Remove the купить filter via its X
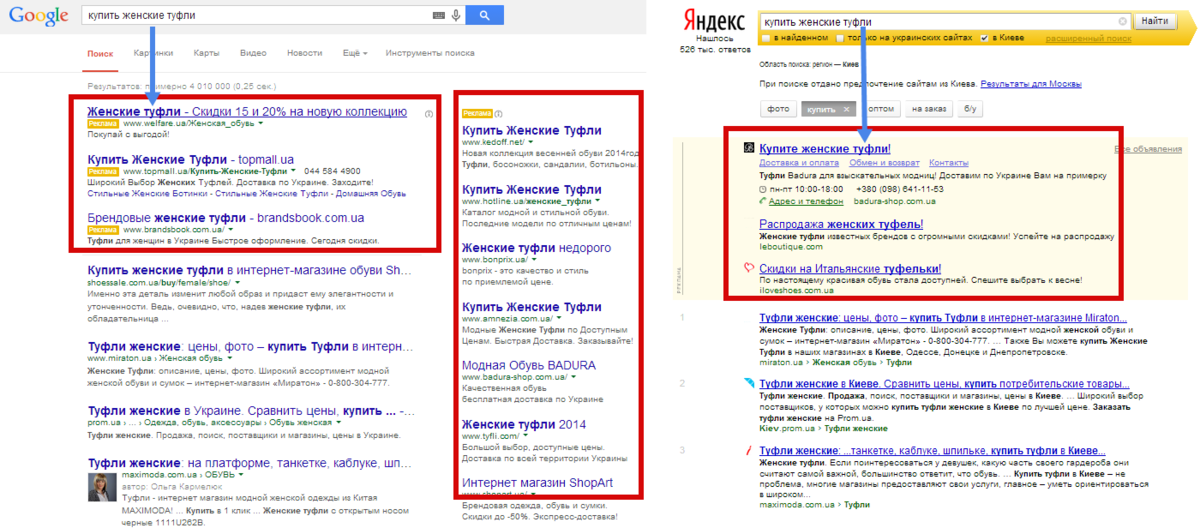This screenshot has width=1200, height=528. (x=846, y=108)
